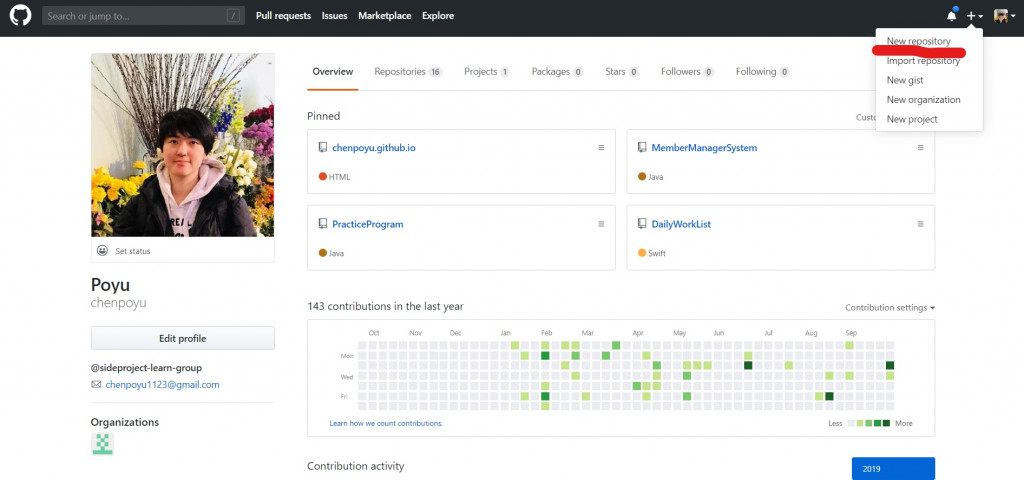Click the smiley Set status icon
The width and height of the screenshot is (1024, 480).
(x=102, y=250)
